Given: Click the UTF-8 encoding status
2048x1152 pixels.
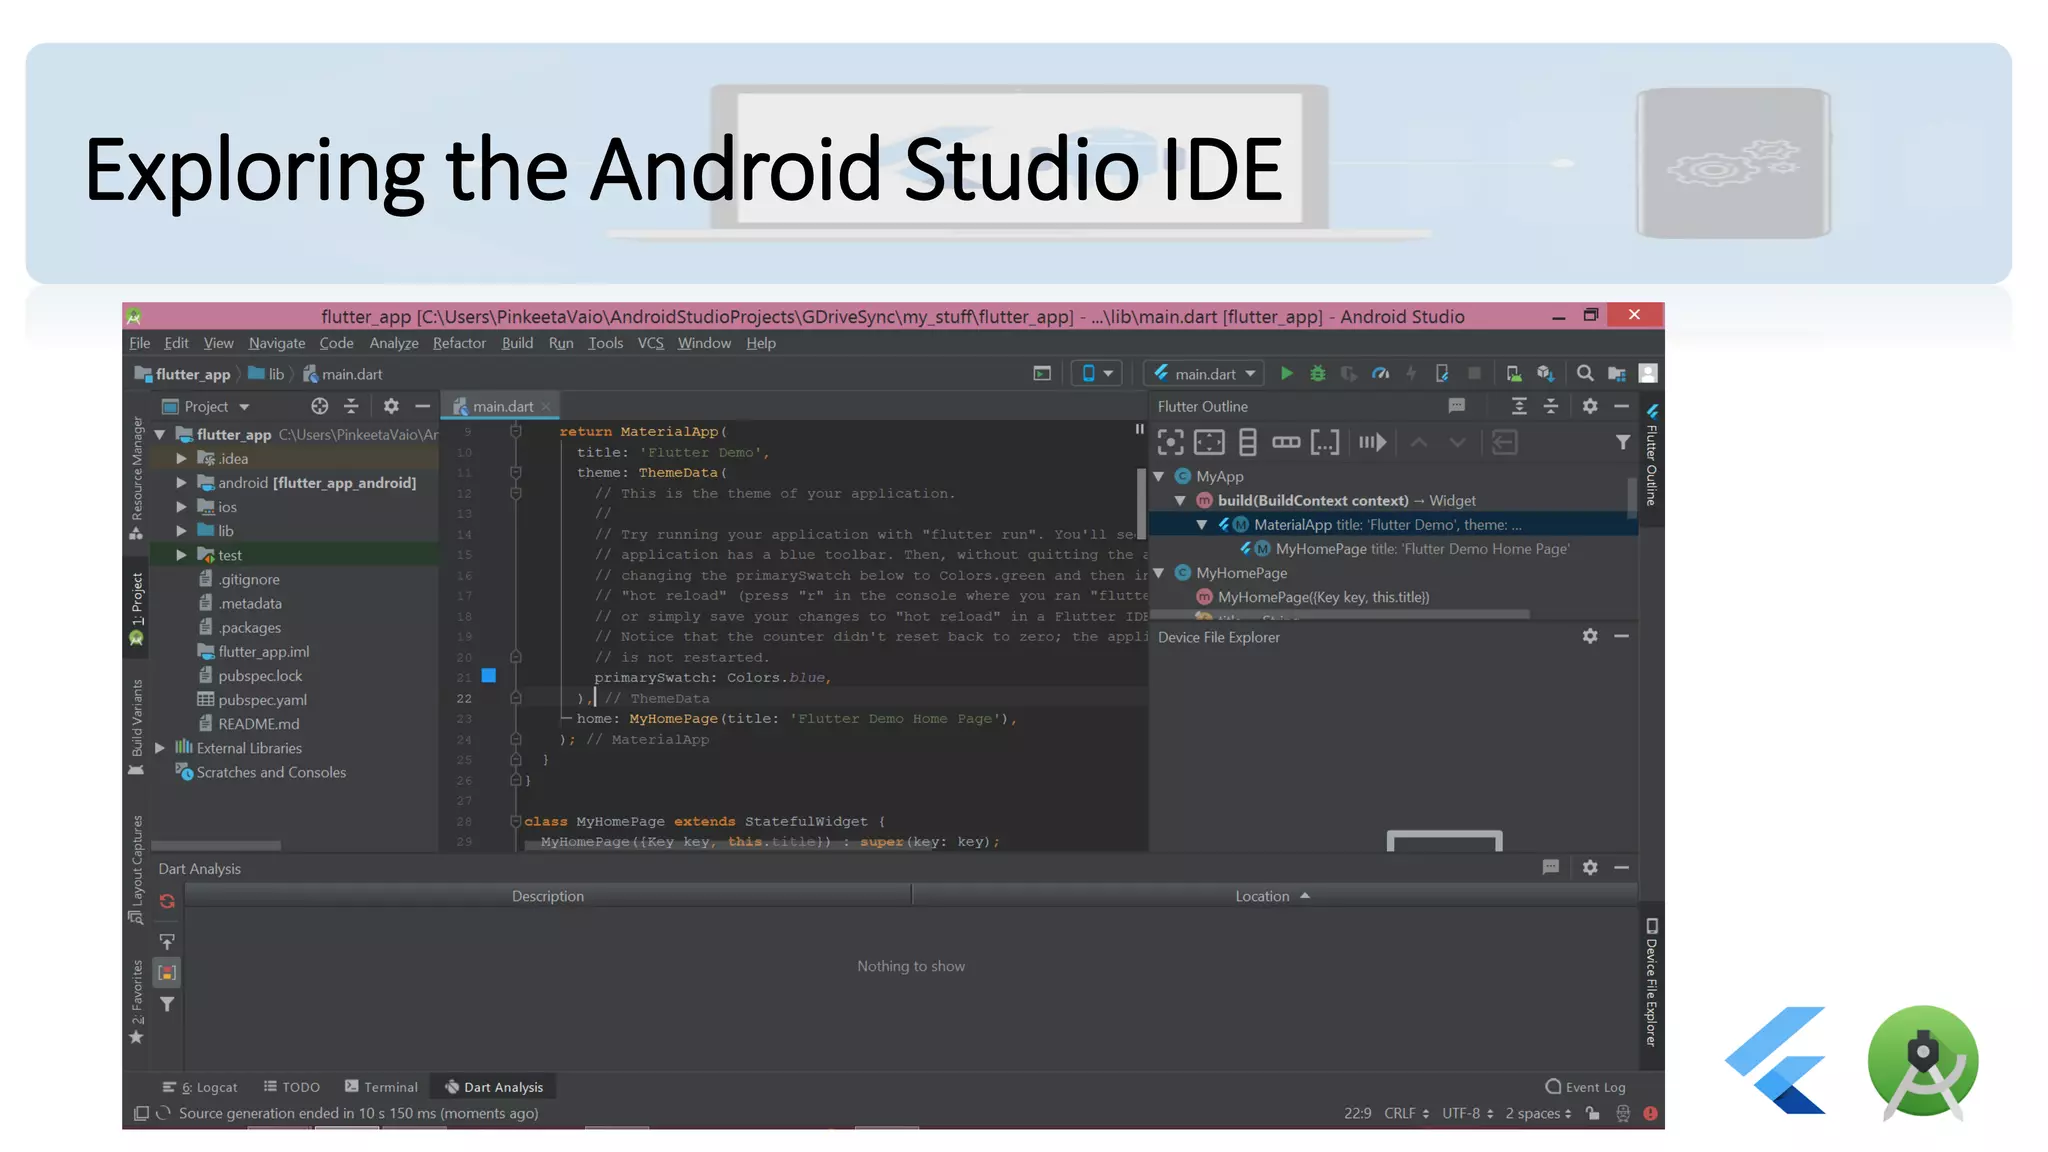Looking at the screenshot, I should (x=1467, y=1113).
